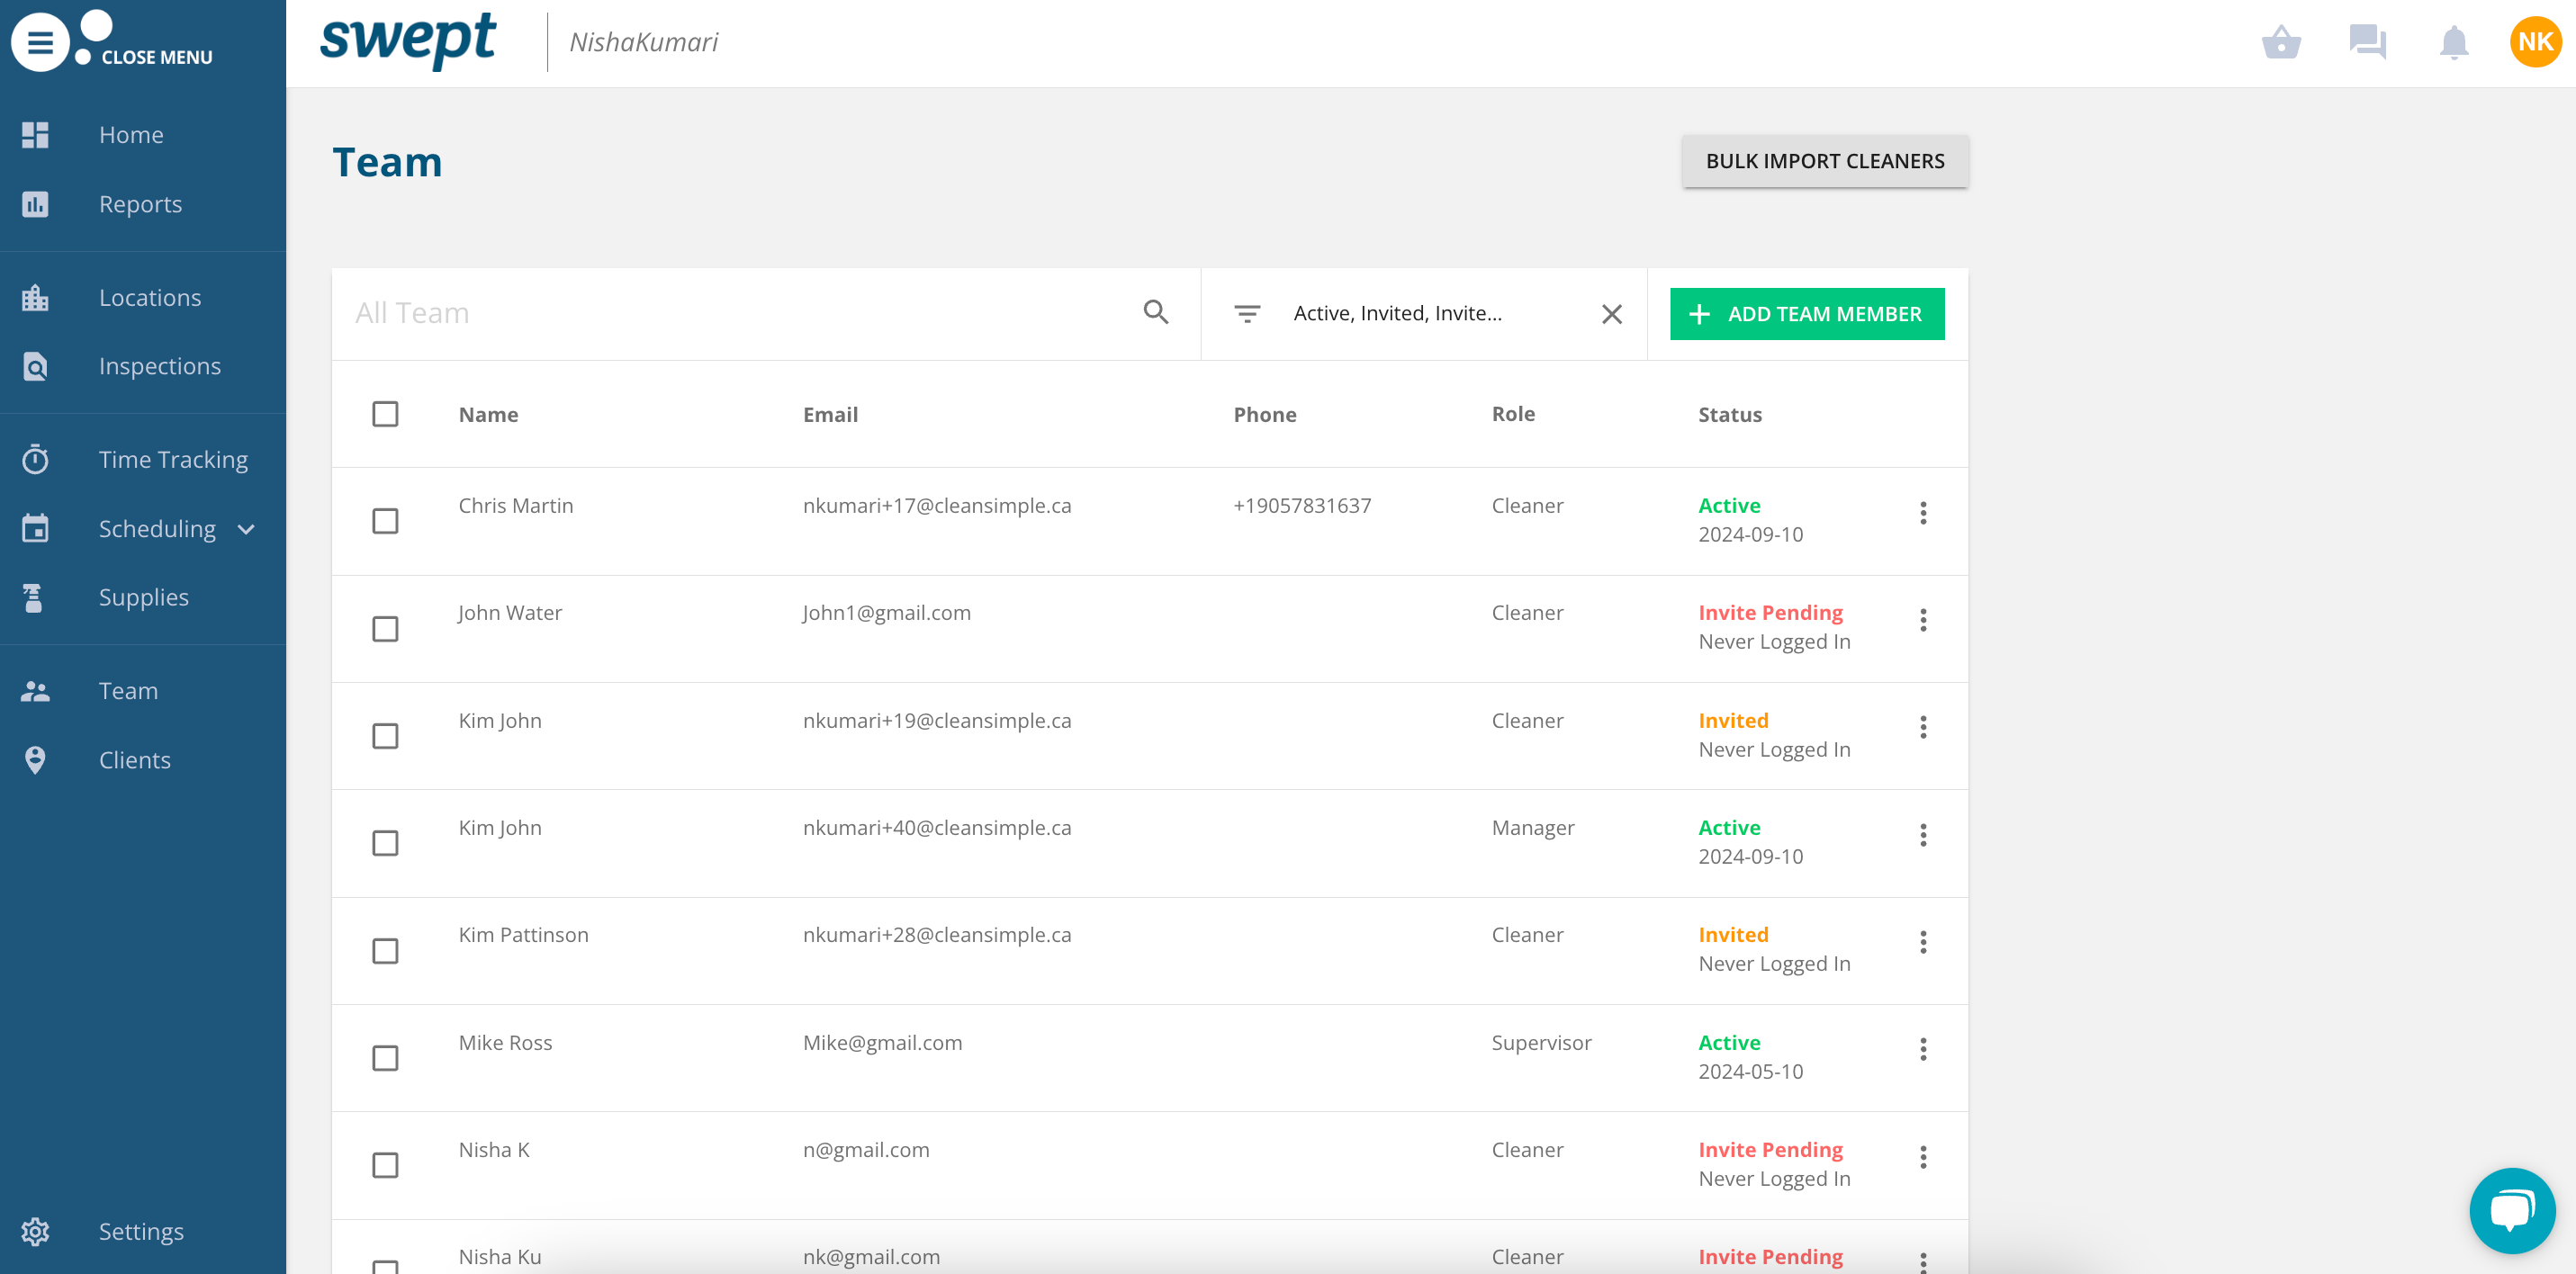The image size is (2576, 1274).
Task: Open Time Tracking from the sidebar
Action: pos(173,460)
